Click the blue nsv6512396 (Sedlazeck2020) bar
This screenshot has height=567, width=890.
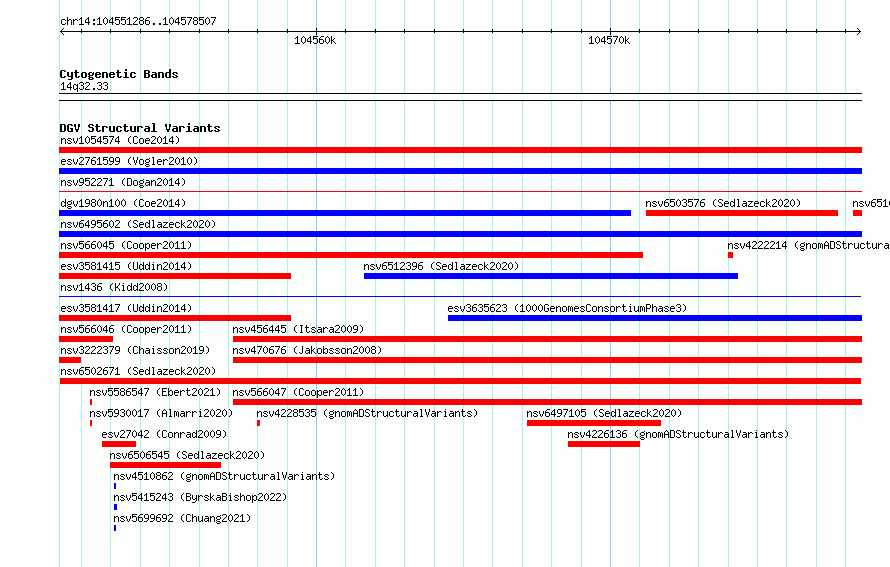tap(551, 276)
